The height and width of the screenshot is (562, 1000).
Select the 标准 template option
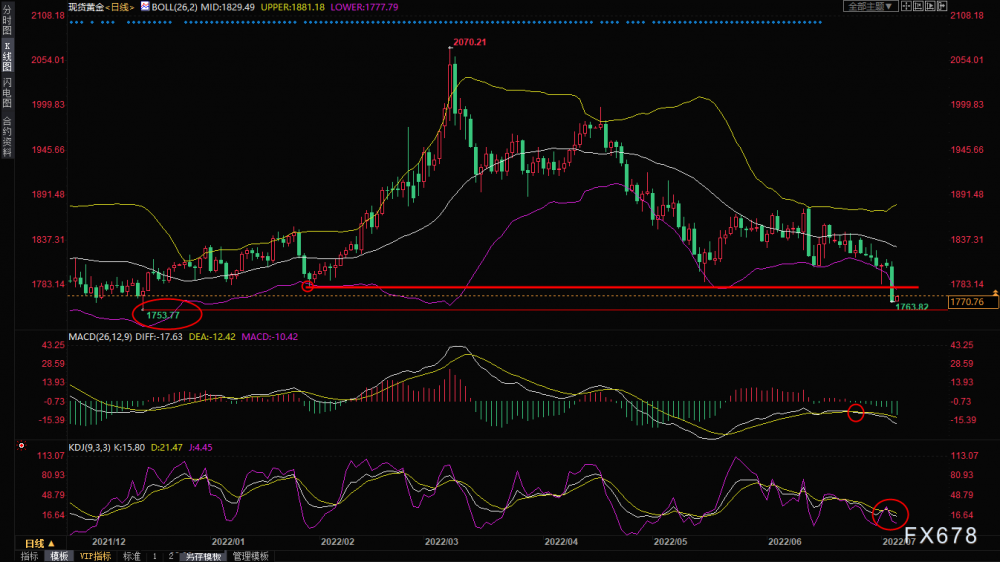[131, 556]
